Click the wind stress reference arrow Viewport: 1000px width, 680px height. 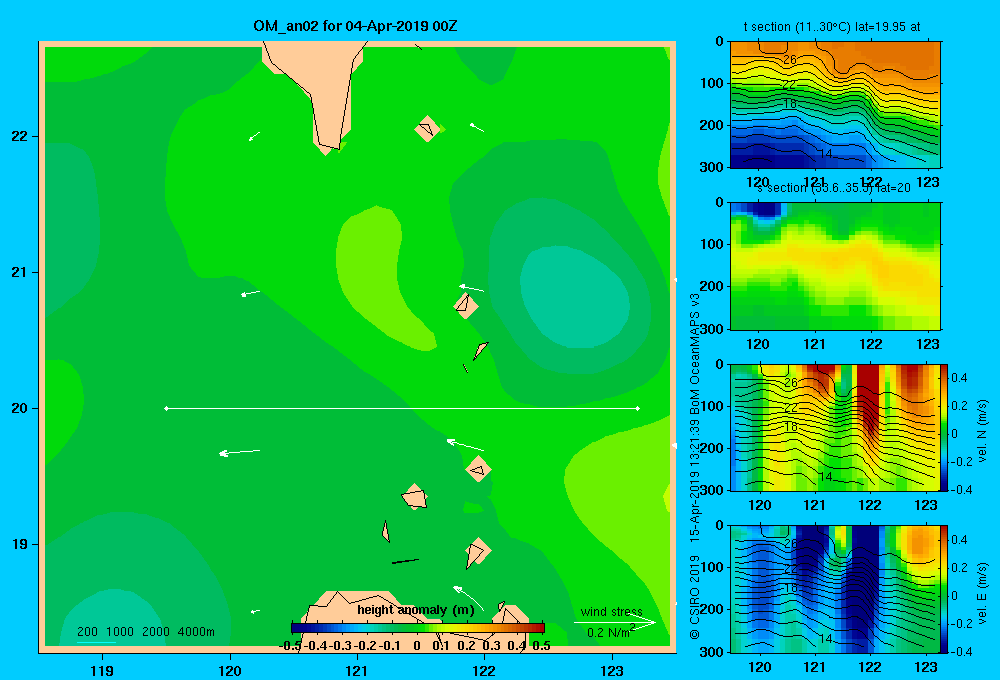point(615,622)
